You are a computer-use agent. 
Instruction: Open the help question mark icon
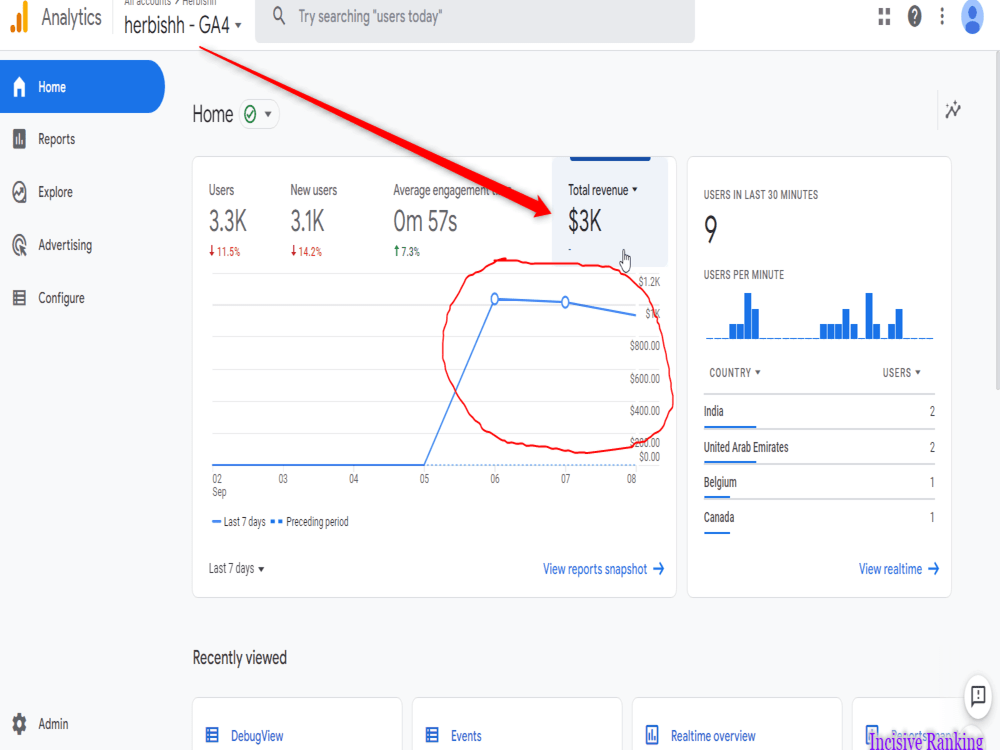point(915,17)
